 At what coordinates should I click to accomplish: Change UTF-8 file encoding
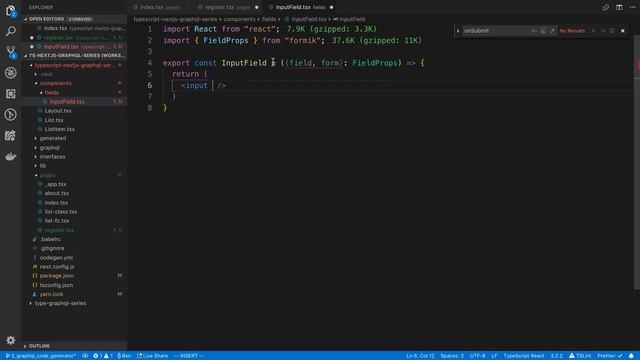tap(478, 356)
